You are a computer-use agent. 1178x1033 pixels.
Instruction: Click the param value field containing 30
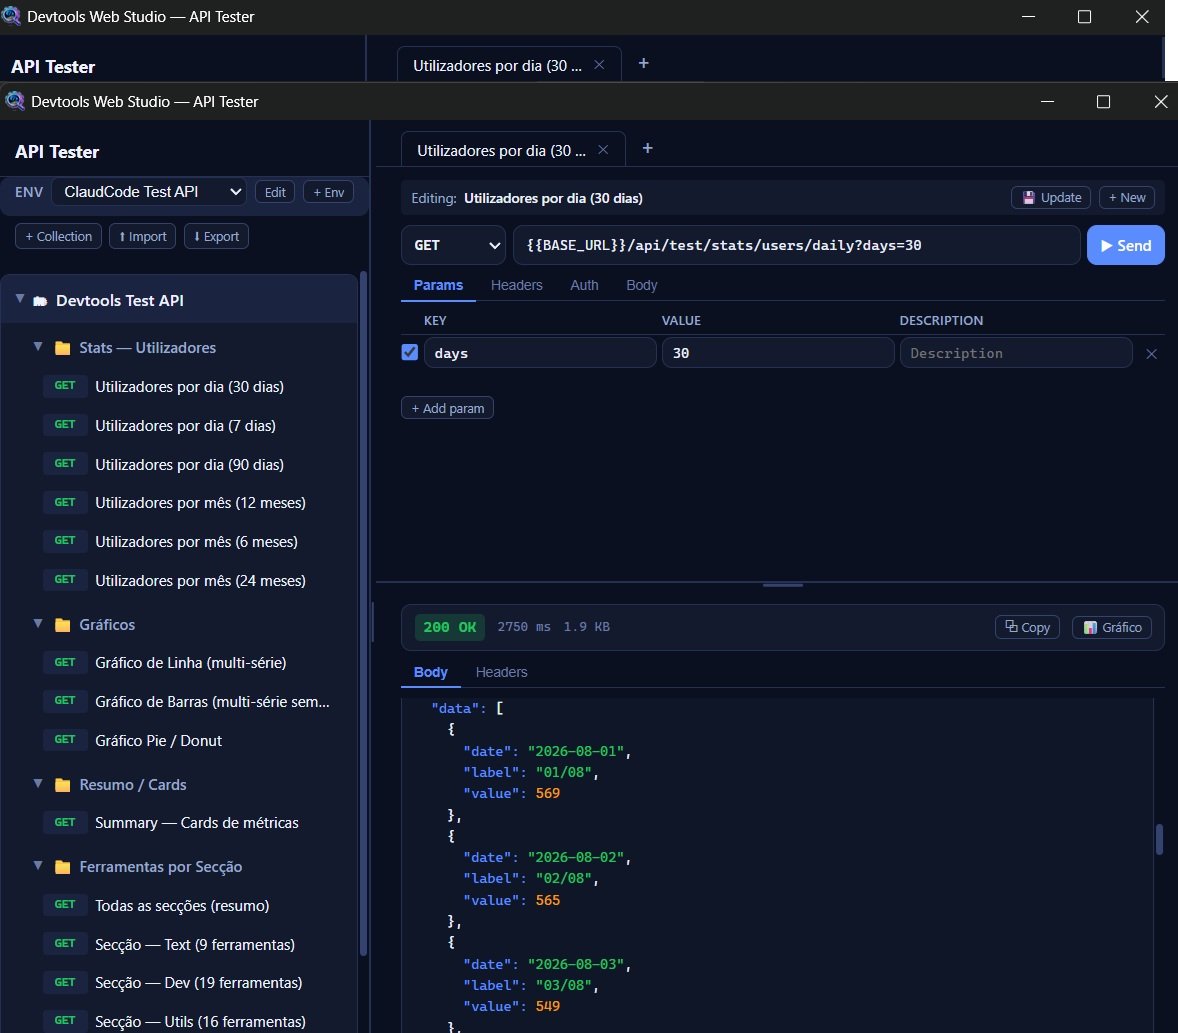tap(778, 353)
